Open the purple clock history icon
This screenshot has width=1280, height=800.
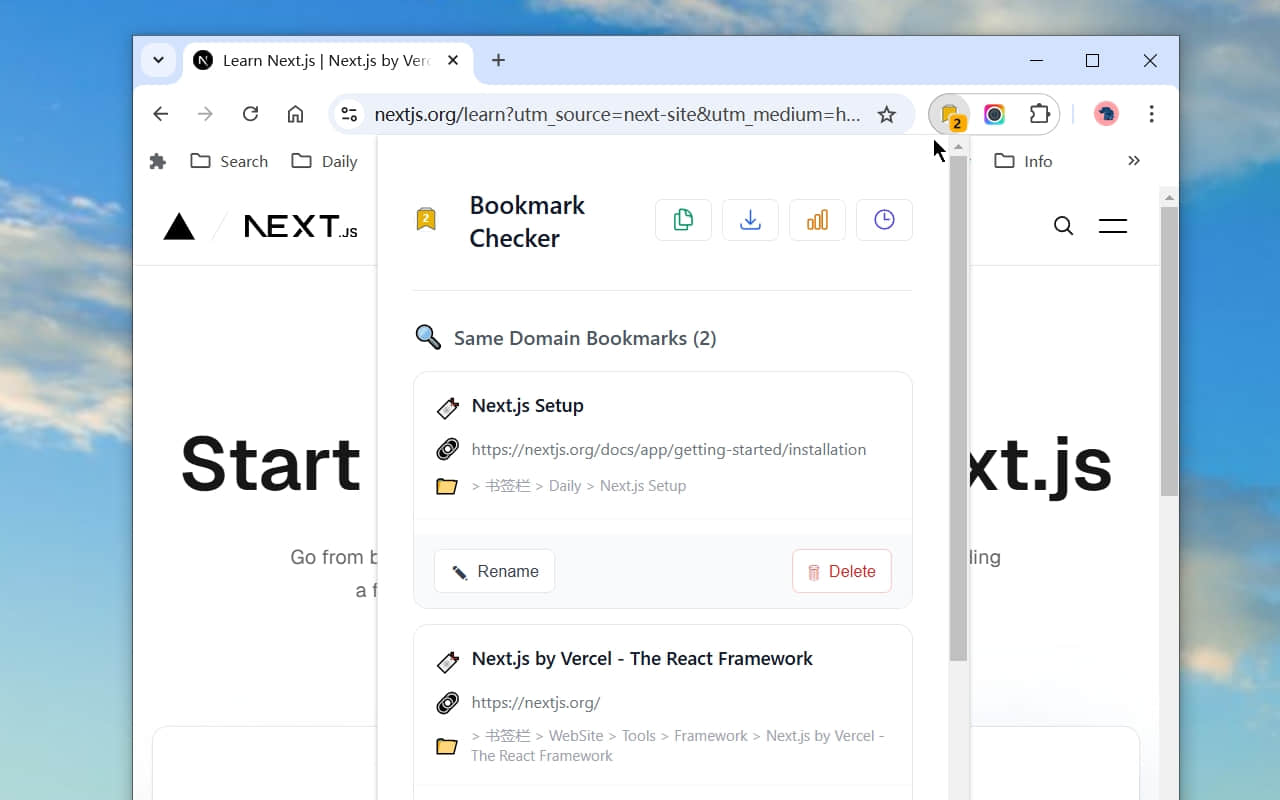884,220
